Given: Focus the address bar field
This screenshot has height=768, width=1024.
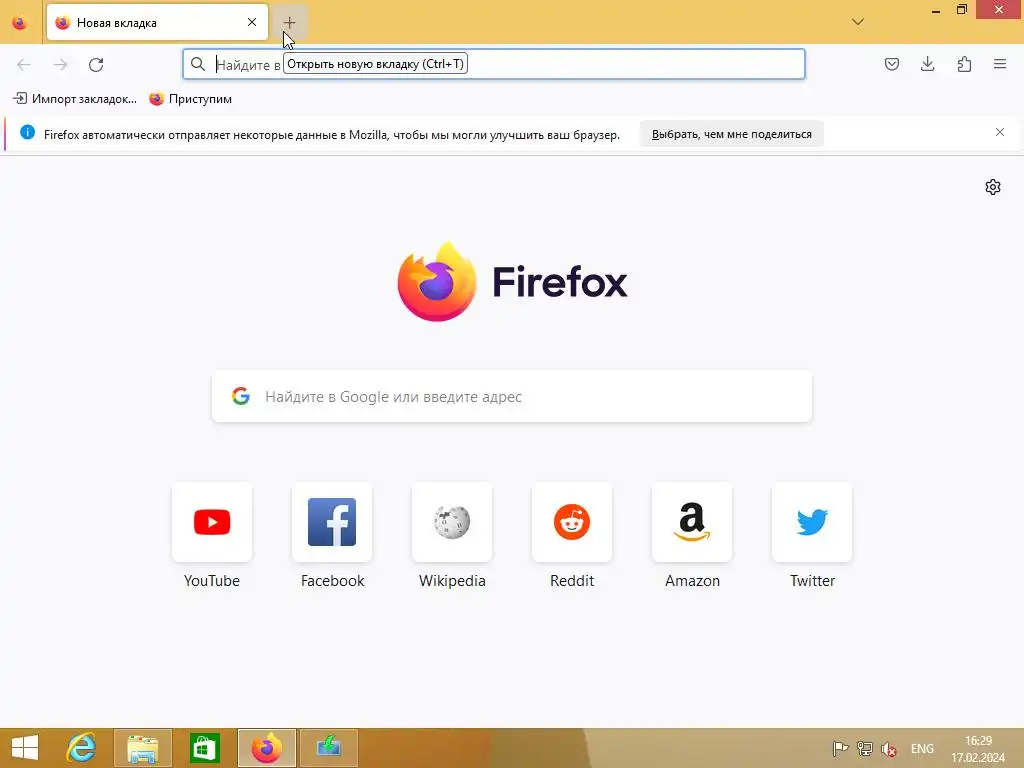Looking at the screenshot, I should click(x=494, y=64).
